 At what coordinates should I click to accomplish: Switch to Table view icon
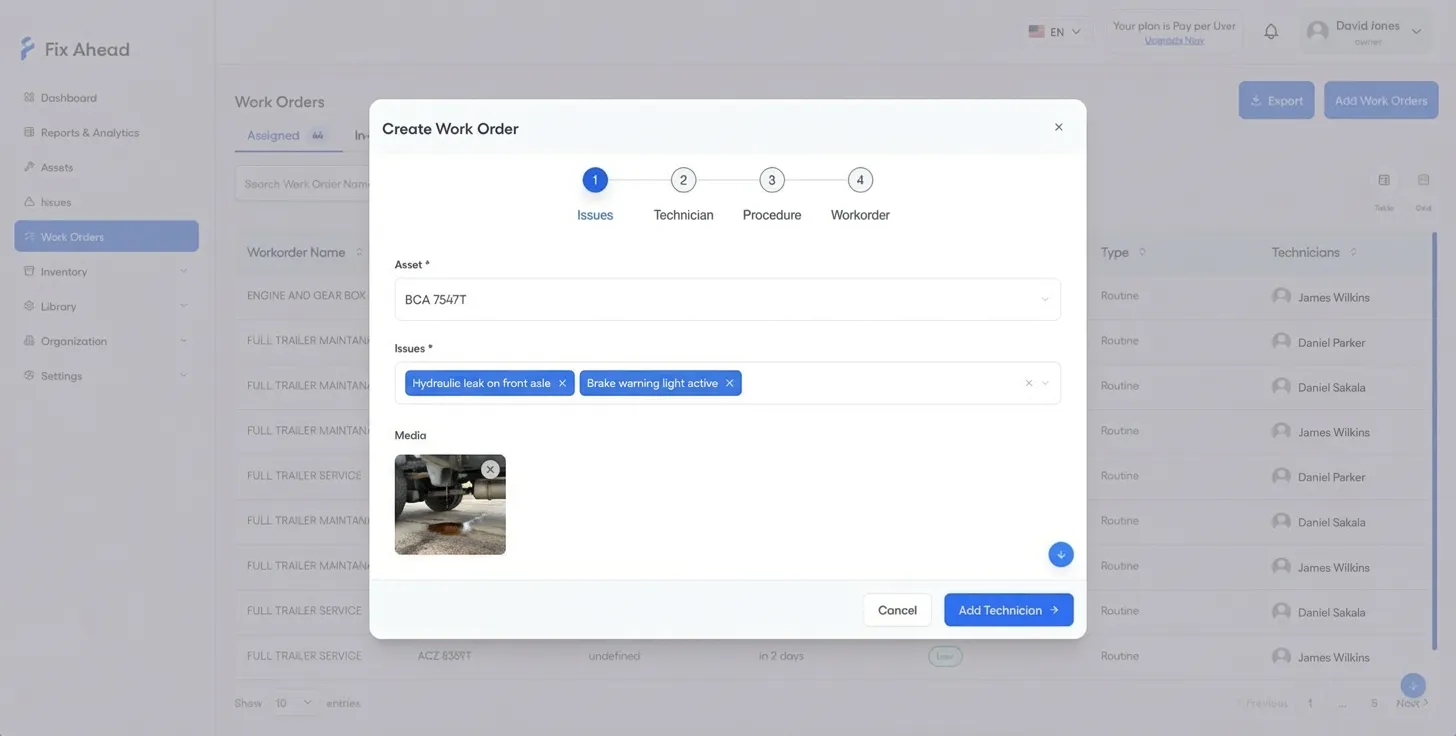tap(1384, 181)
